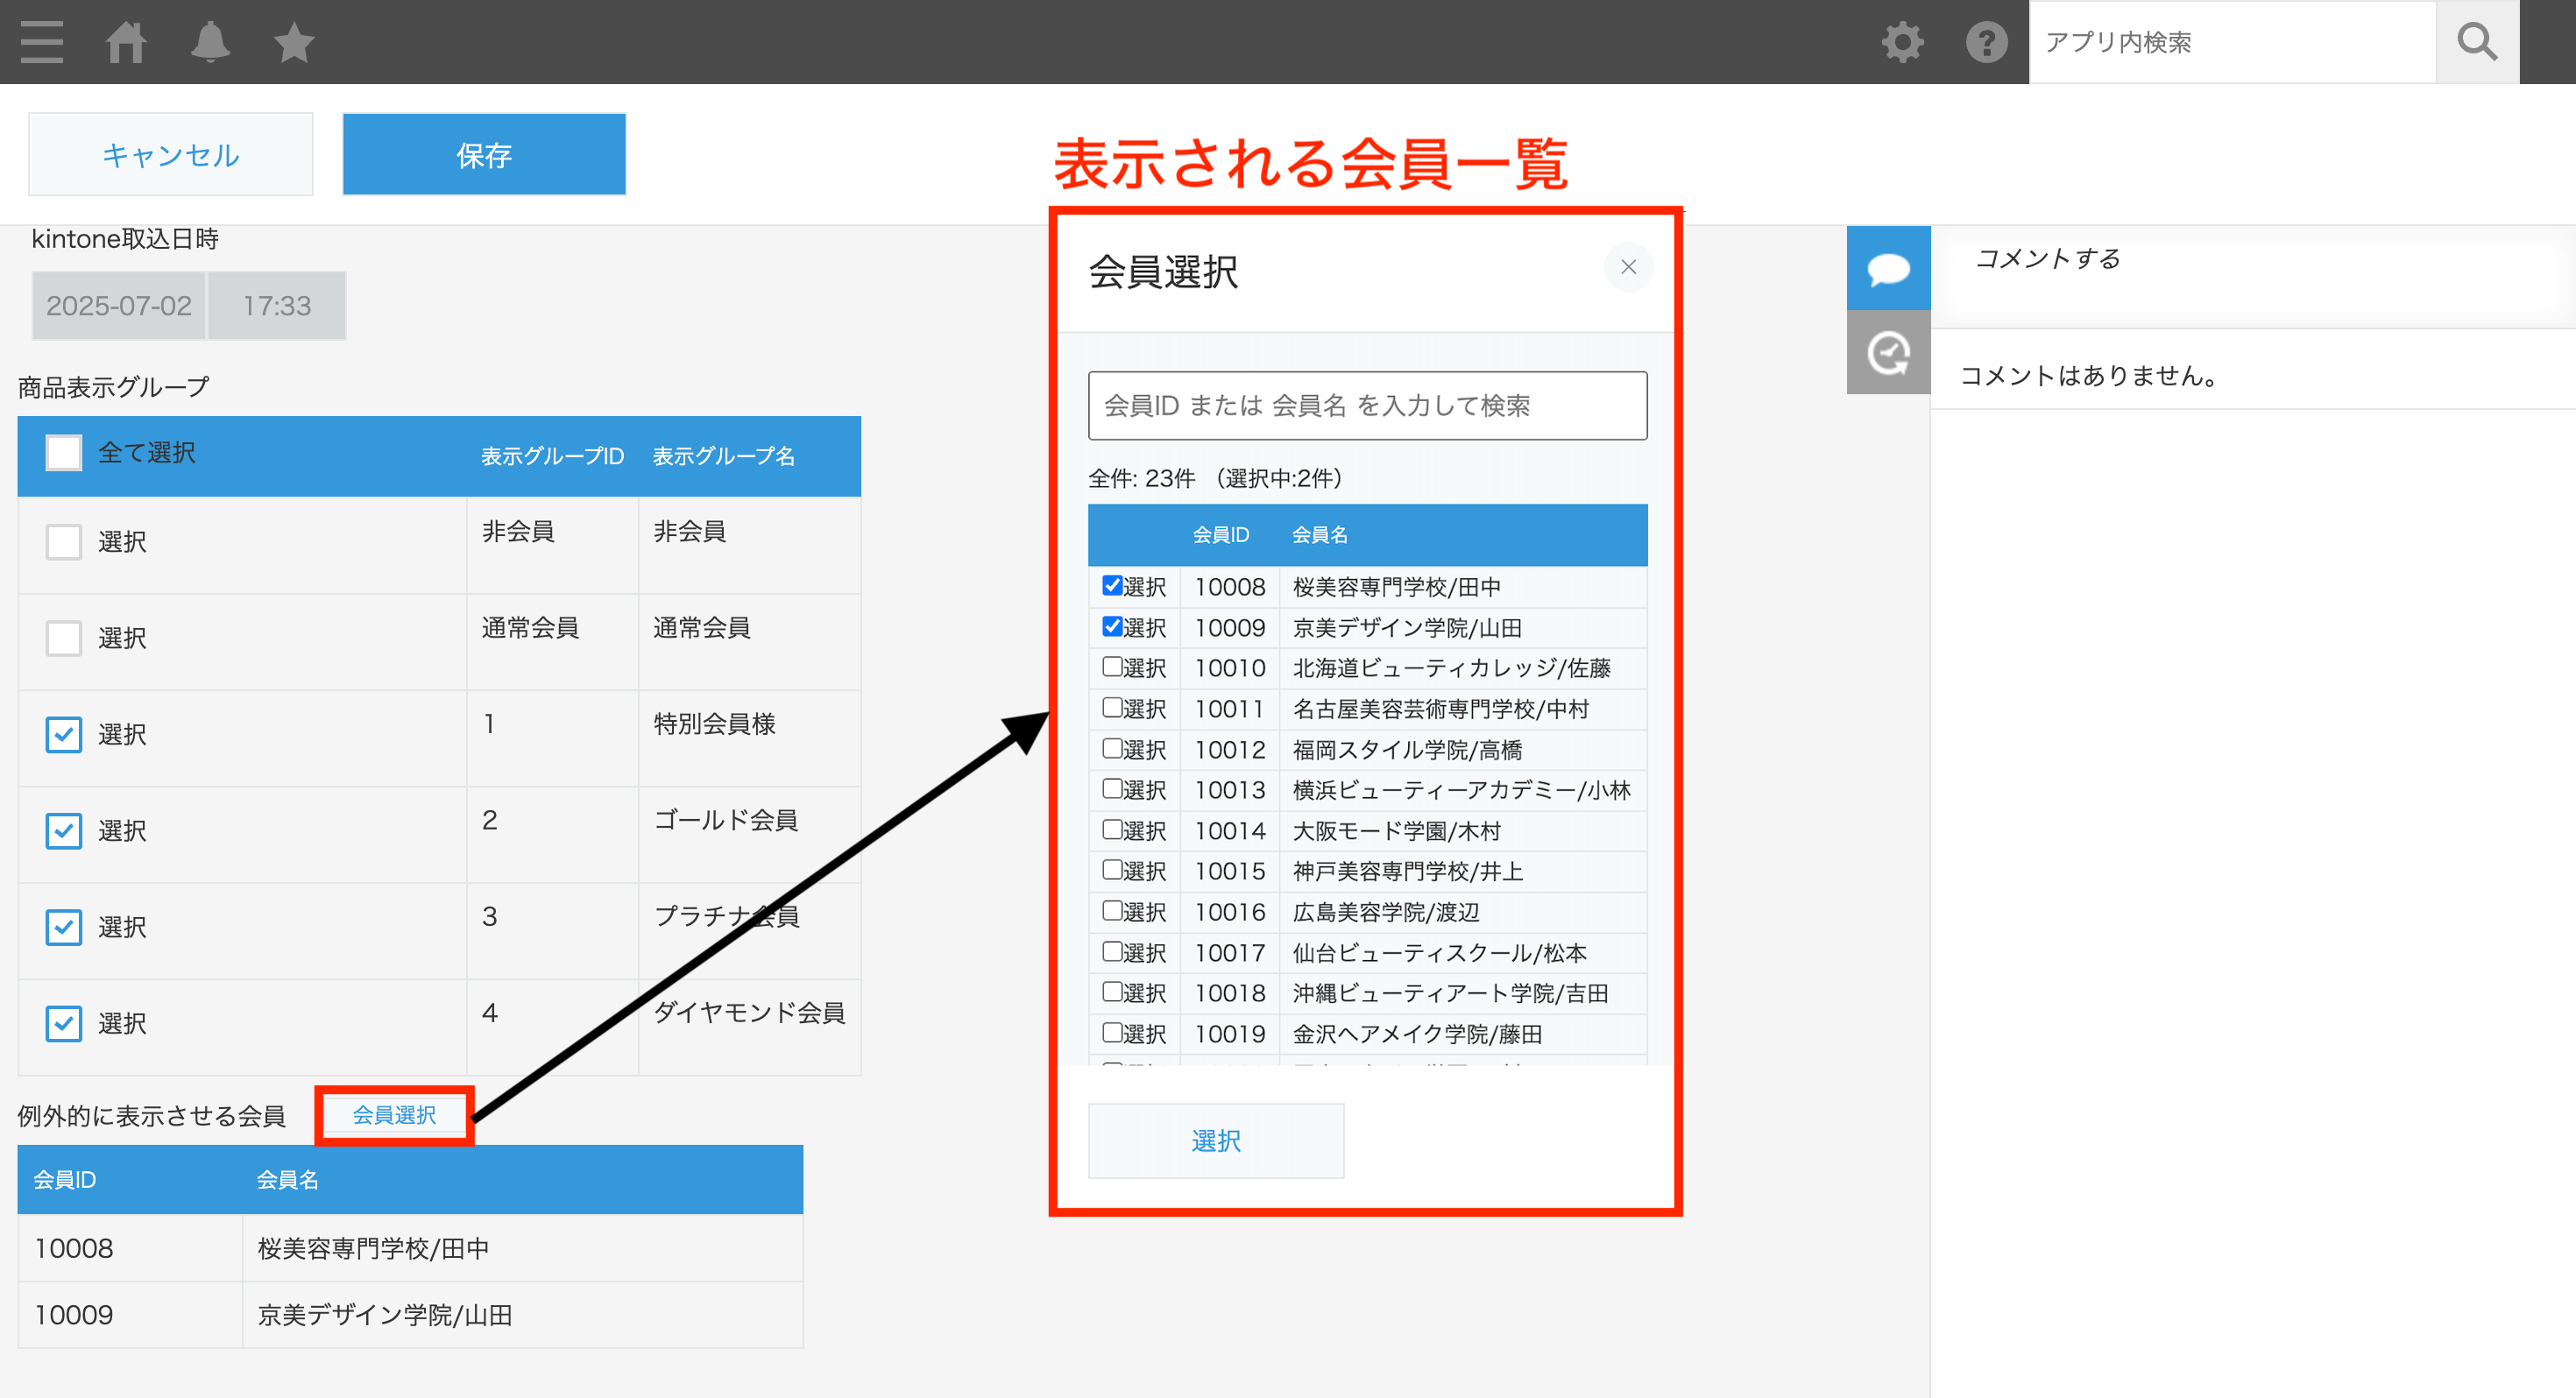Close the 会員選択 modal
The height and width of the screenshot is (1398, 2576).
point(1628,267)
